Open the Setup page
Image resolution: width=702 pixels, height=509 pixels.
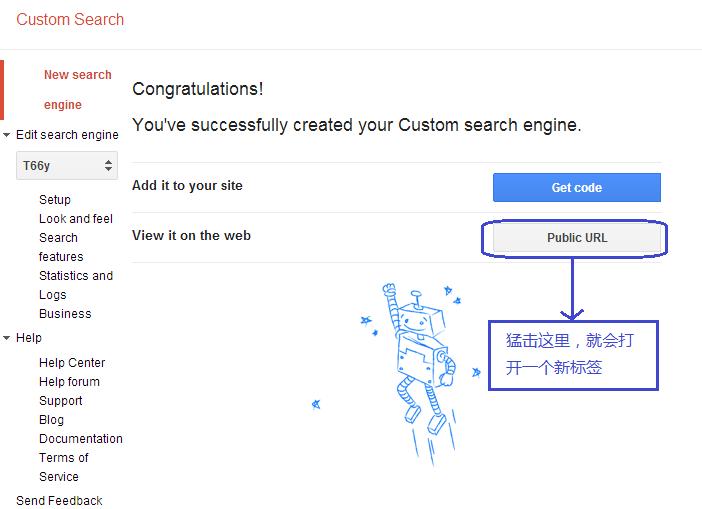[55, 200]
